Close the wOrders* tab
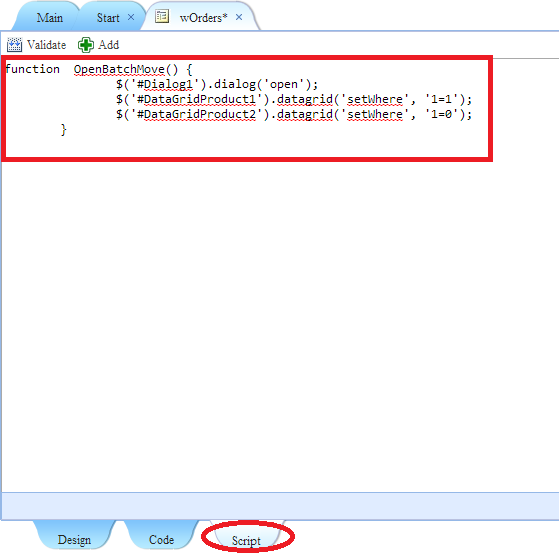559x553 pixels. coord(239,17)
